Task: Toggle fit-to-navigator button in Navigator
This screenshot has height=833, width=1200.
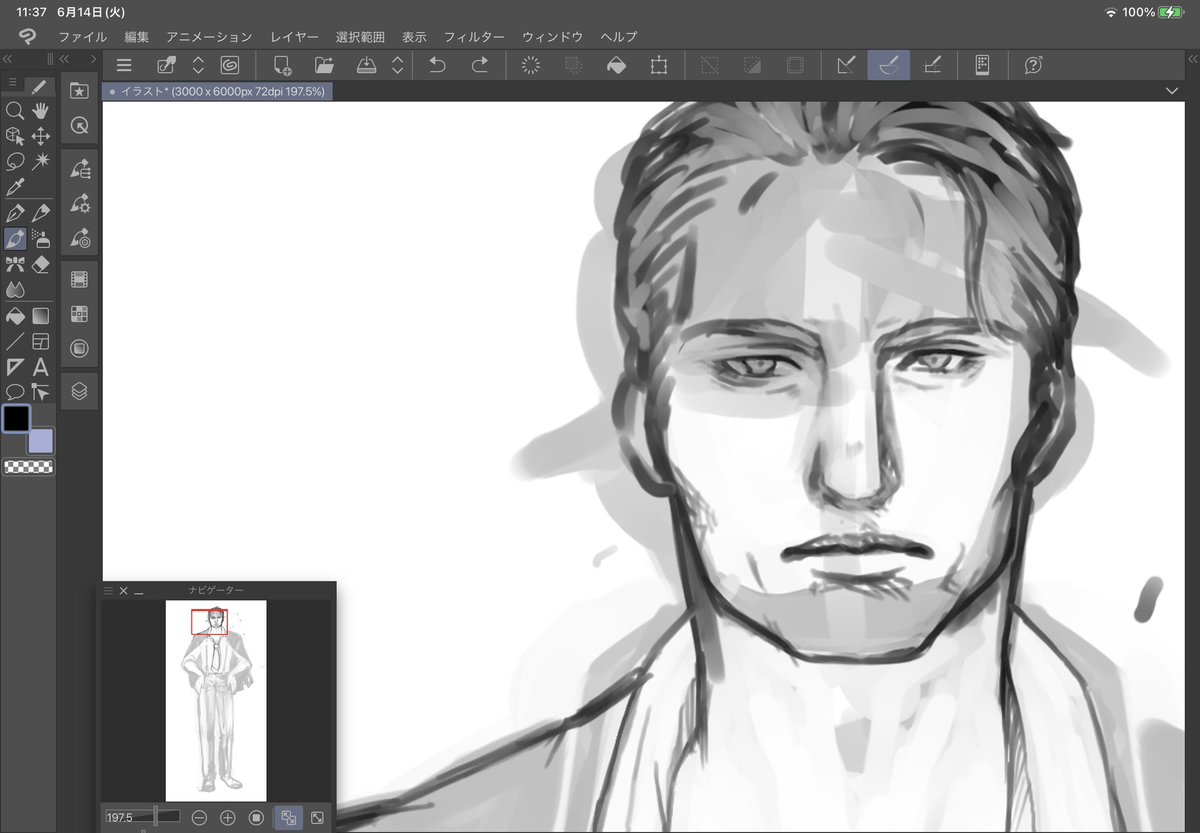Action: pyautogui.click(x=289, y=817)
